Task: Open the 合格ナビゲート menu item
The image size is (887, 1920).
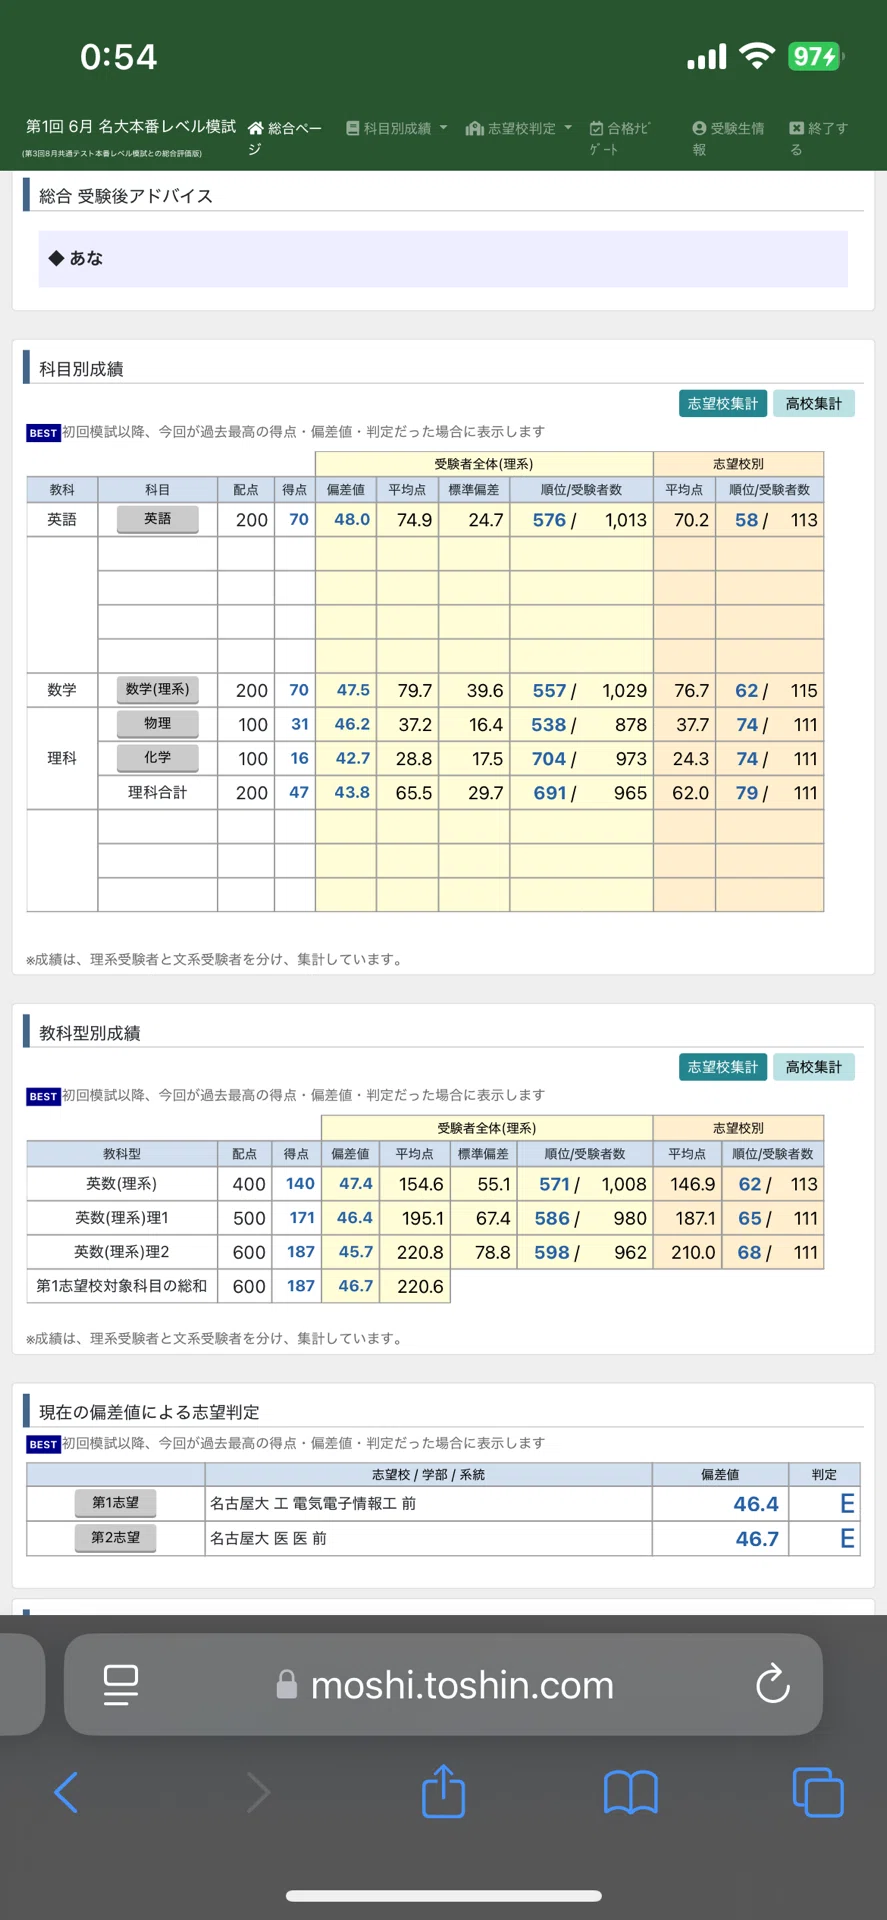Action: pyautogui.click(x=620, y=138)
